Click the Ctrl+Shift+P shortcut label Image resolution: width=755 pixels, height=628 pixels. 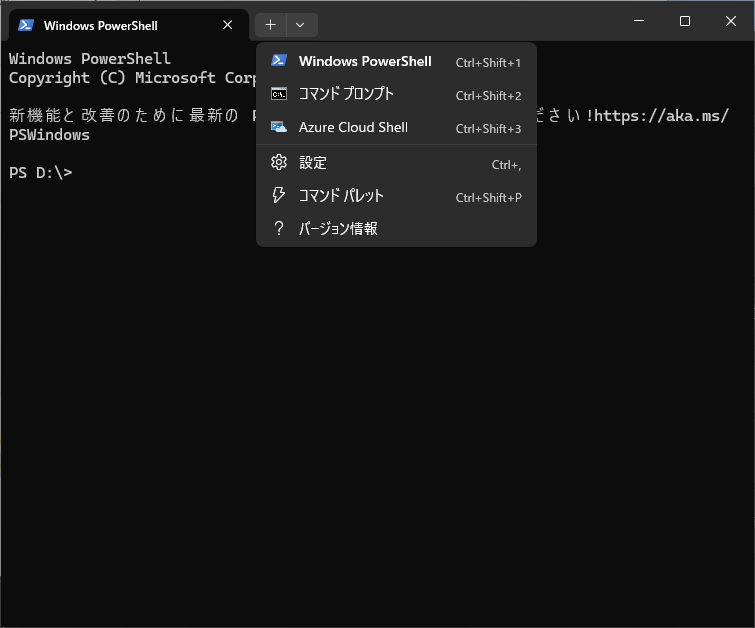tap(488, 197)
